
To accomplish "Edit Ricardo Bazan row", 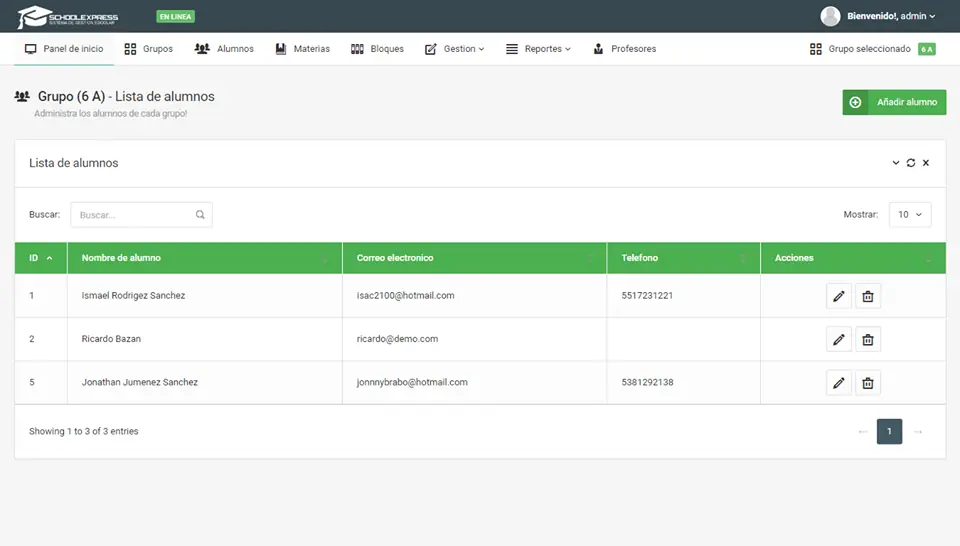I will click(839, 340).
